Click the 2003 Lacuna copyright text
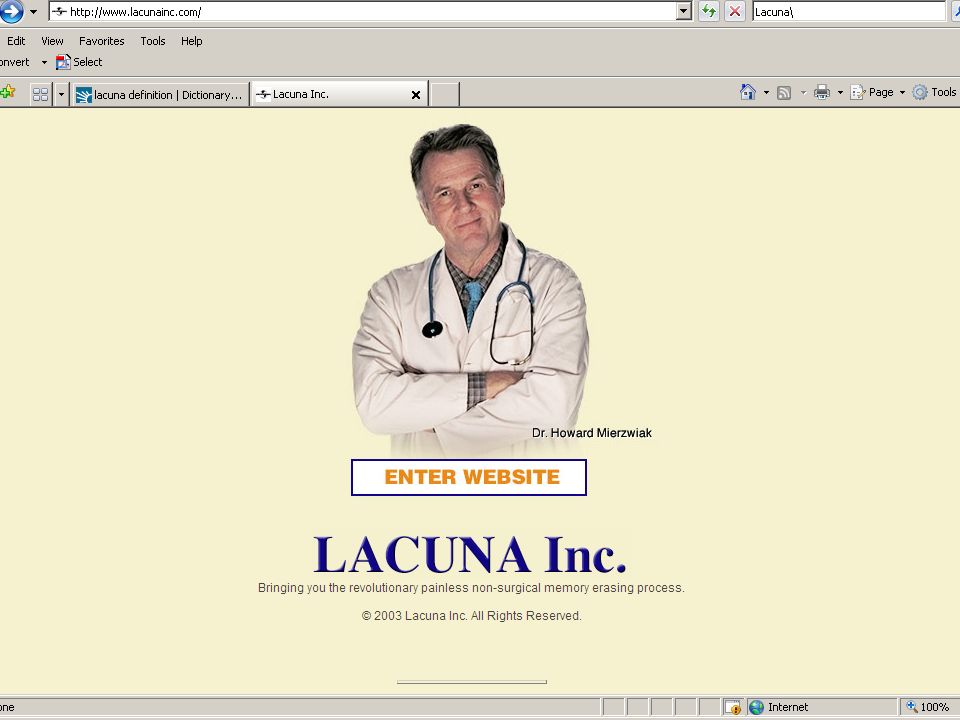 (x=471, y=616)
